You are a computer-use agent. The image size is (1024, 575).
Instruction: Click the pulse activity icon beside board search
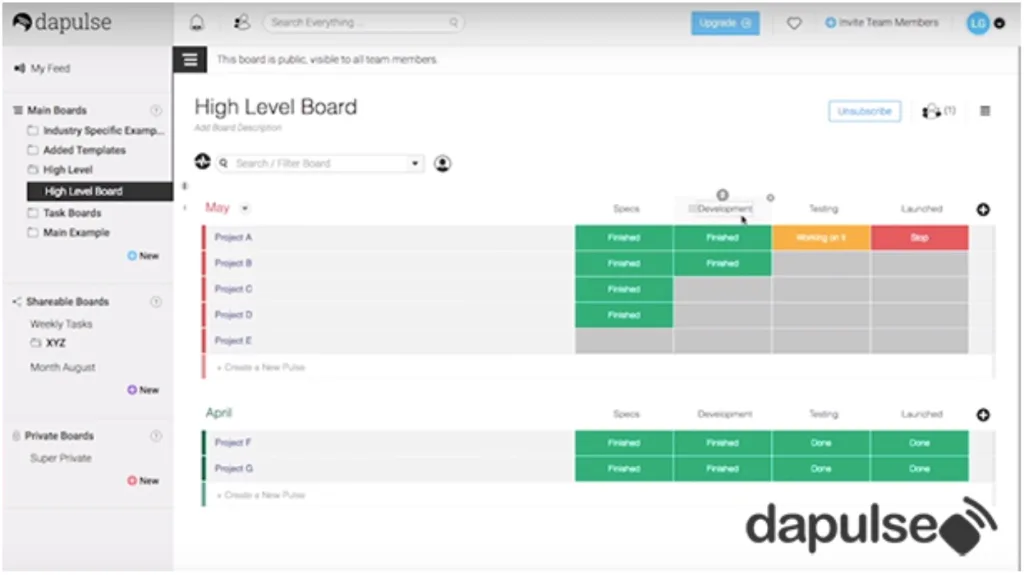[x=202, y=161]
